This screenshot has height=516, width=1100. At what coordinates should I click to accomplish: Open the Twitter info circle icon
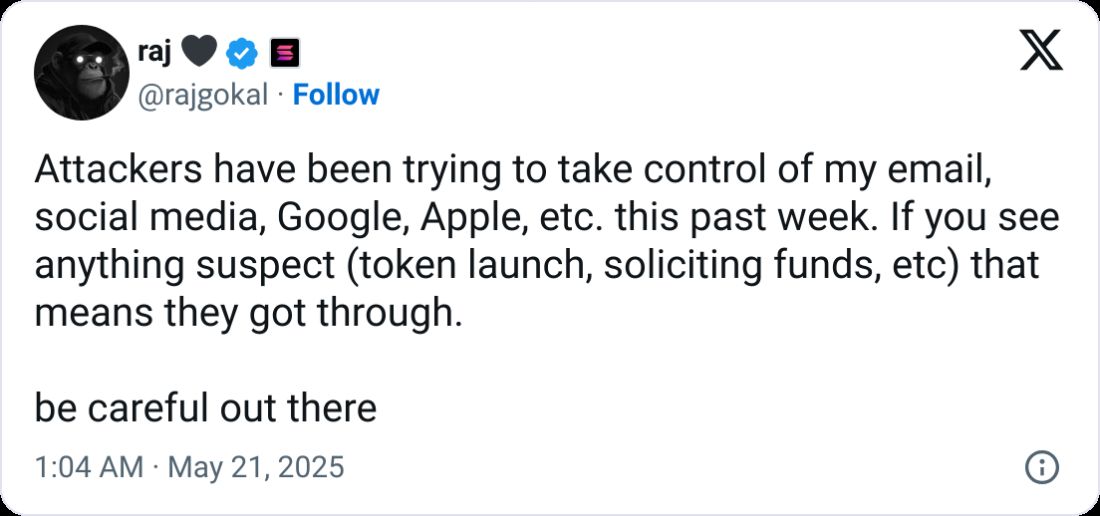[1042, 467]
